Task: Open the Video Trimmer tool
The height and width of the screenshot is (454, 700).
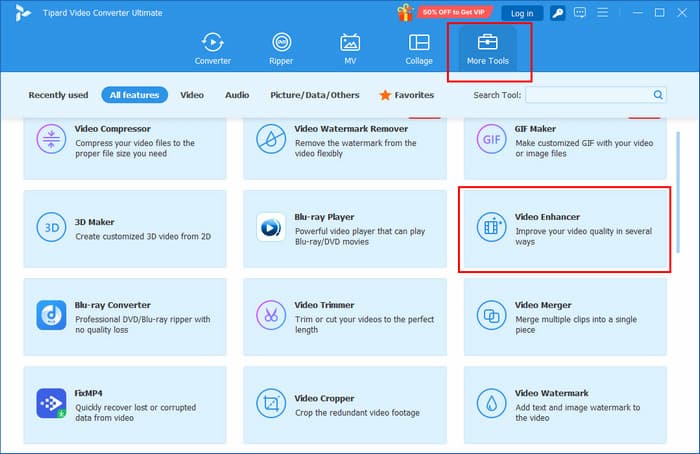Action: [343, 316]
